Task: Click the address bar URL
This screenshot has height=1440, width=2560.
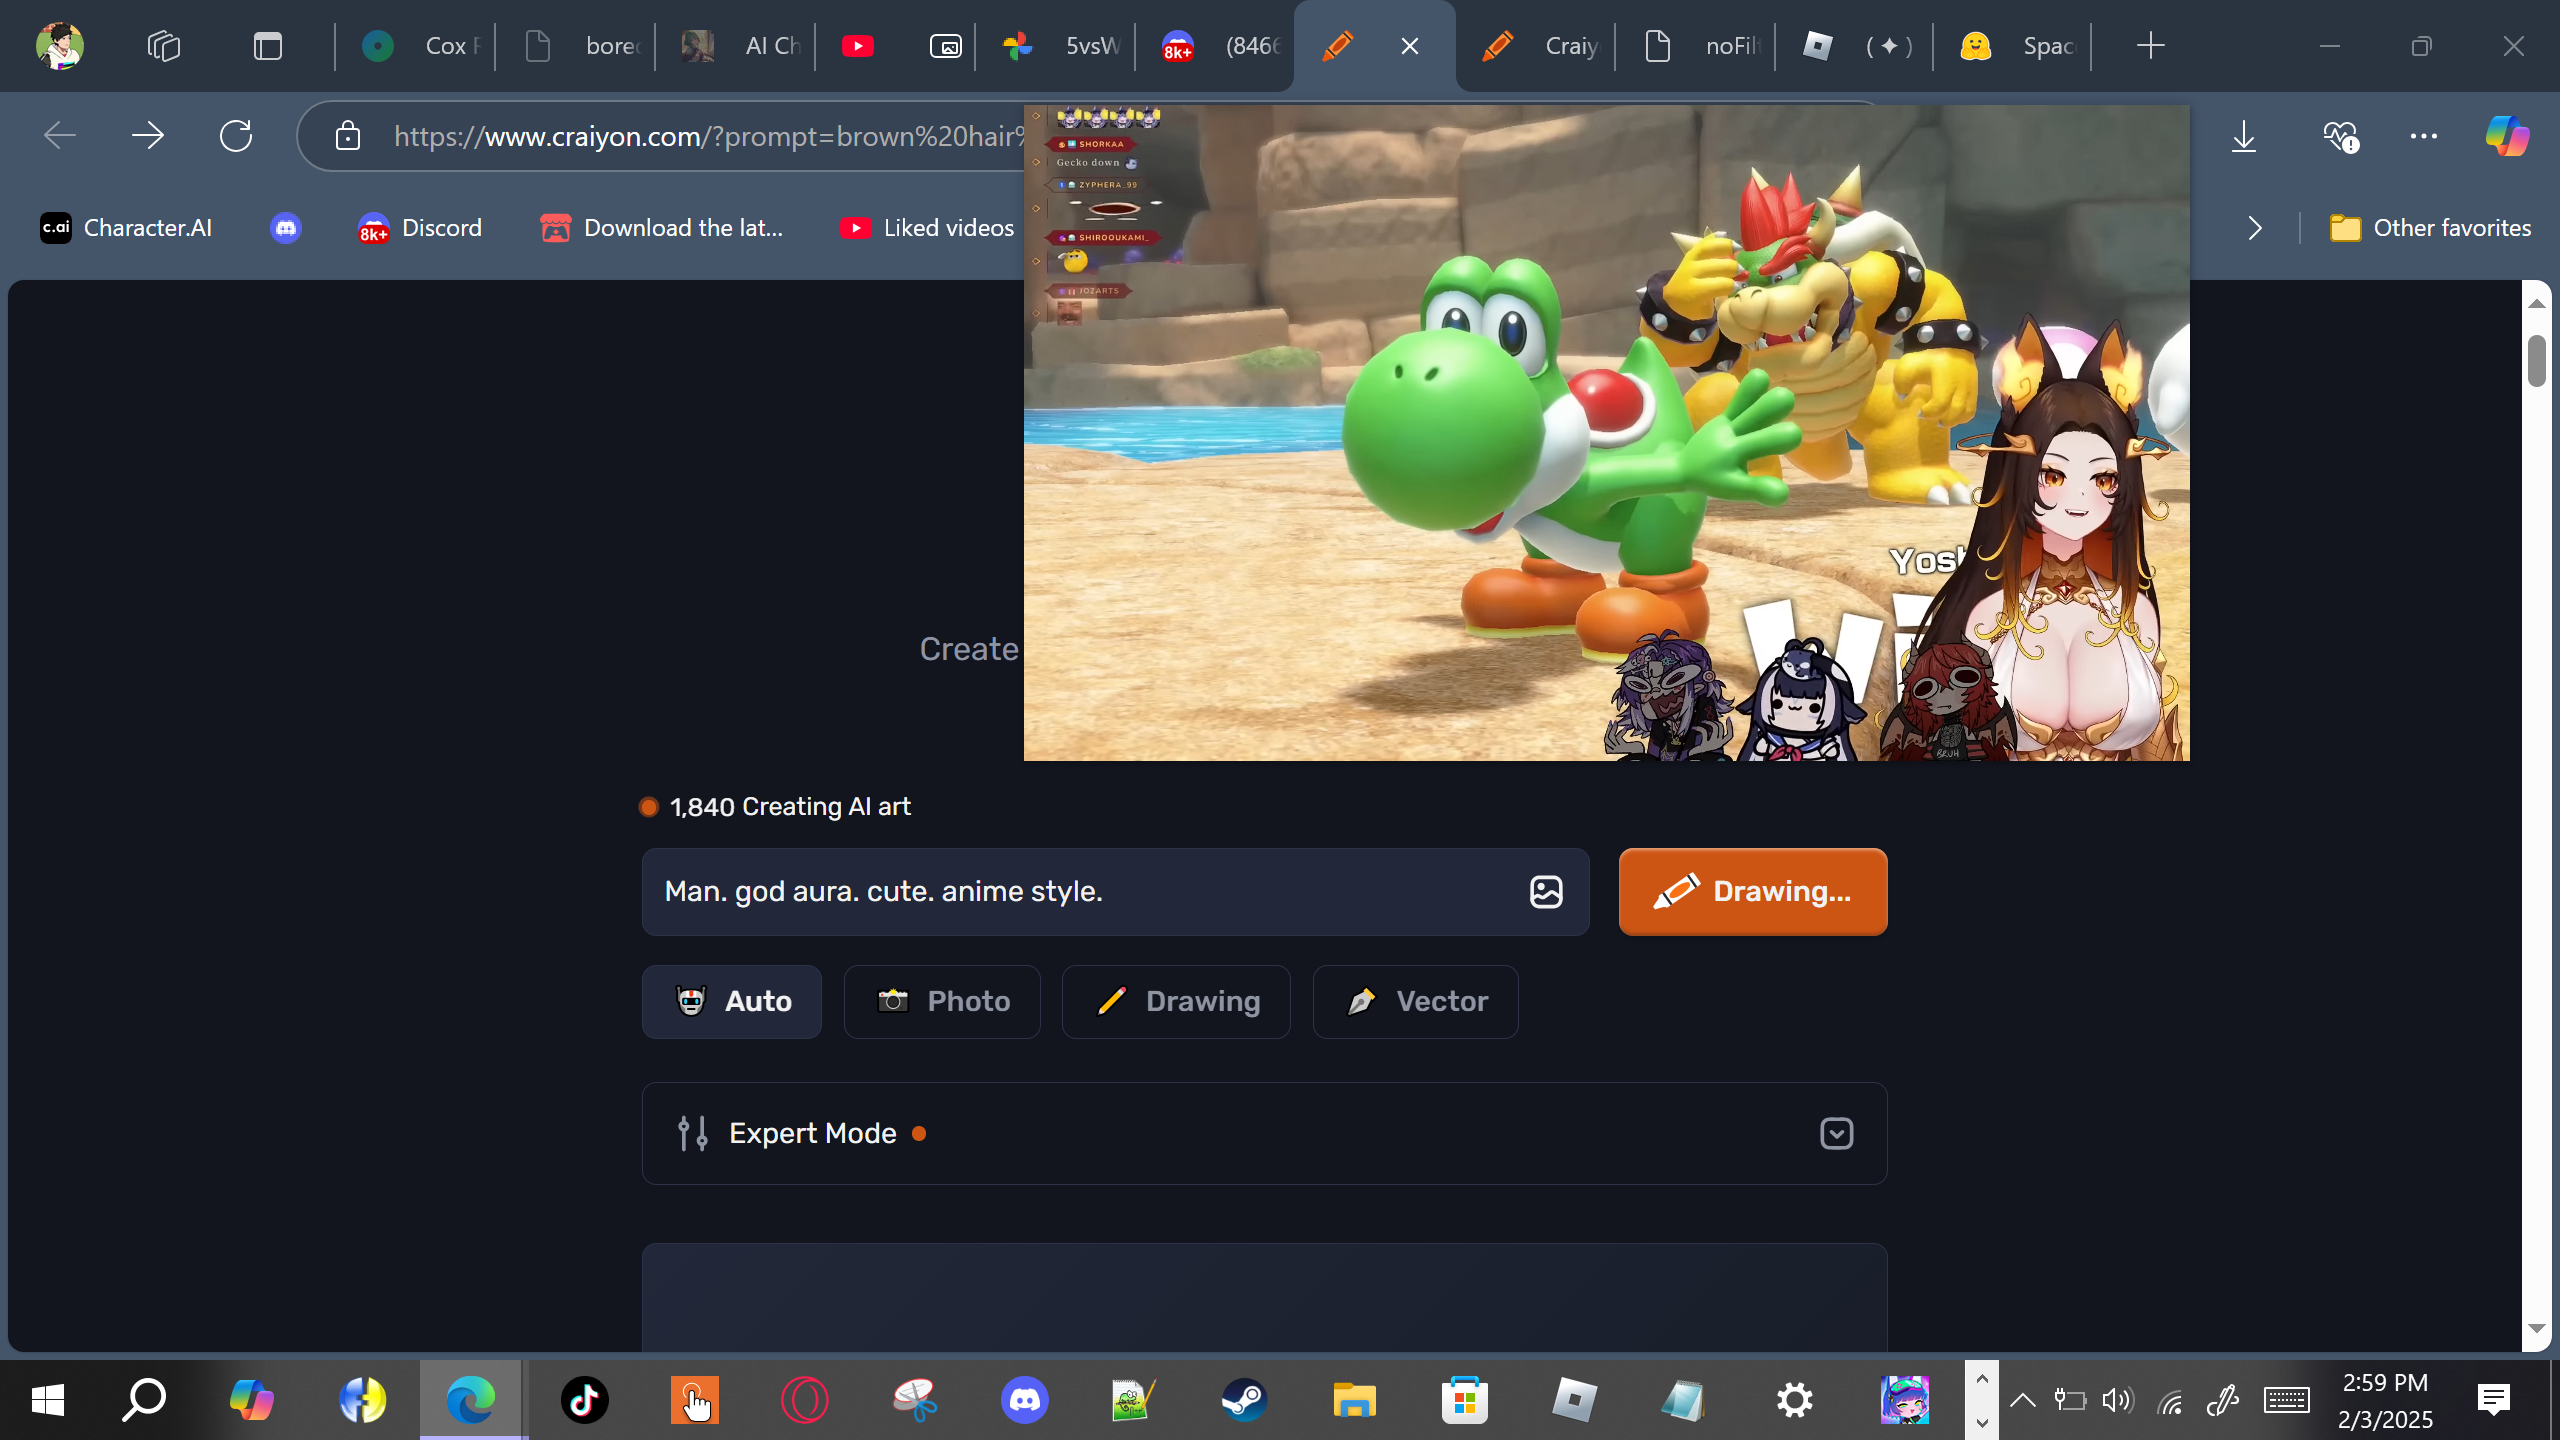Action: click(708, 136)
